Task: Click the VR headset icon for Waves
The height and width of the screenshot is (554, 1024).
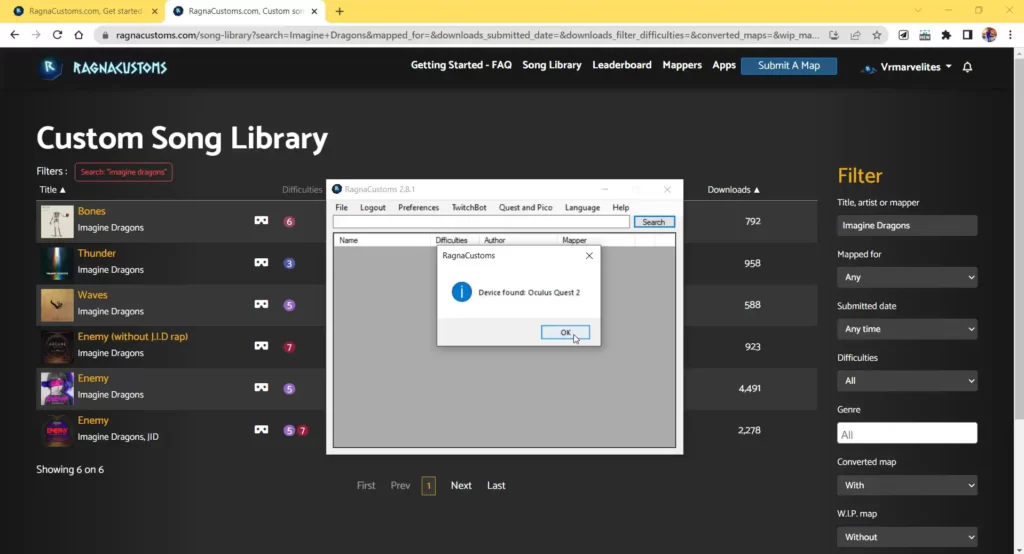Action: 261,304
